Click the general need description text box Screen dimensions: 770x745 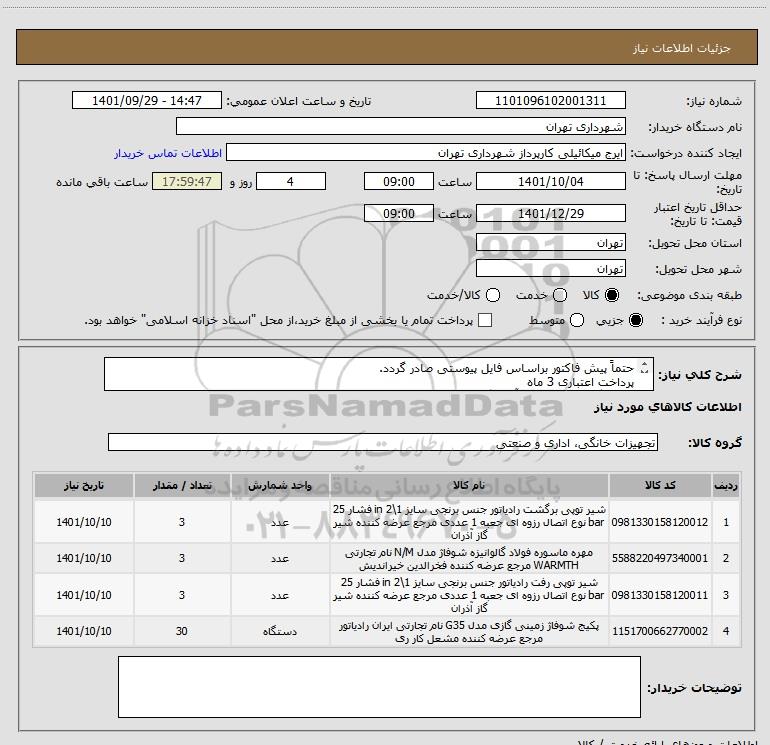click(x=379, y=374)
